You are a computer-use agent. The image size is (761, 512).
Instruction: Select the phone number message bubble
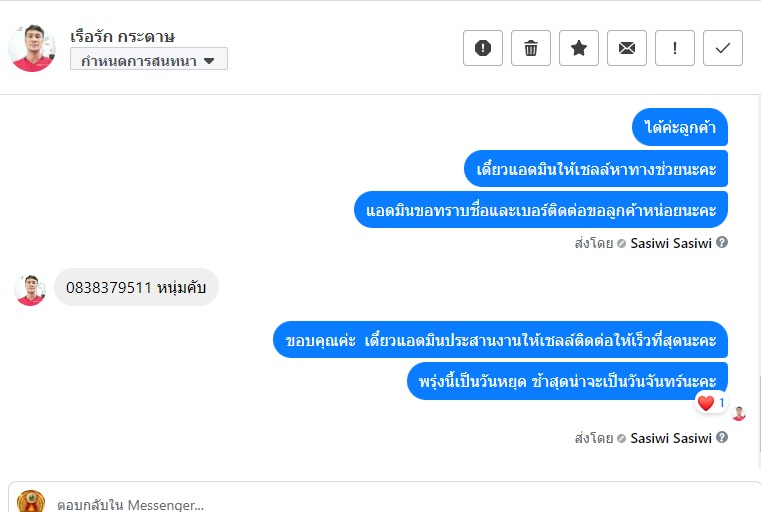click(x=136, y=288)
